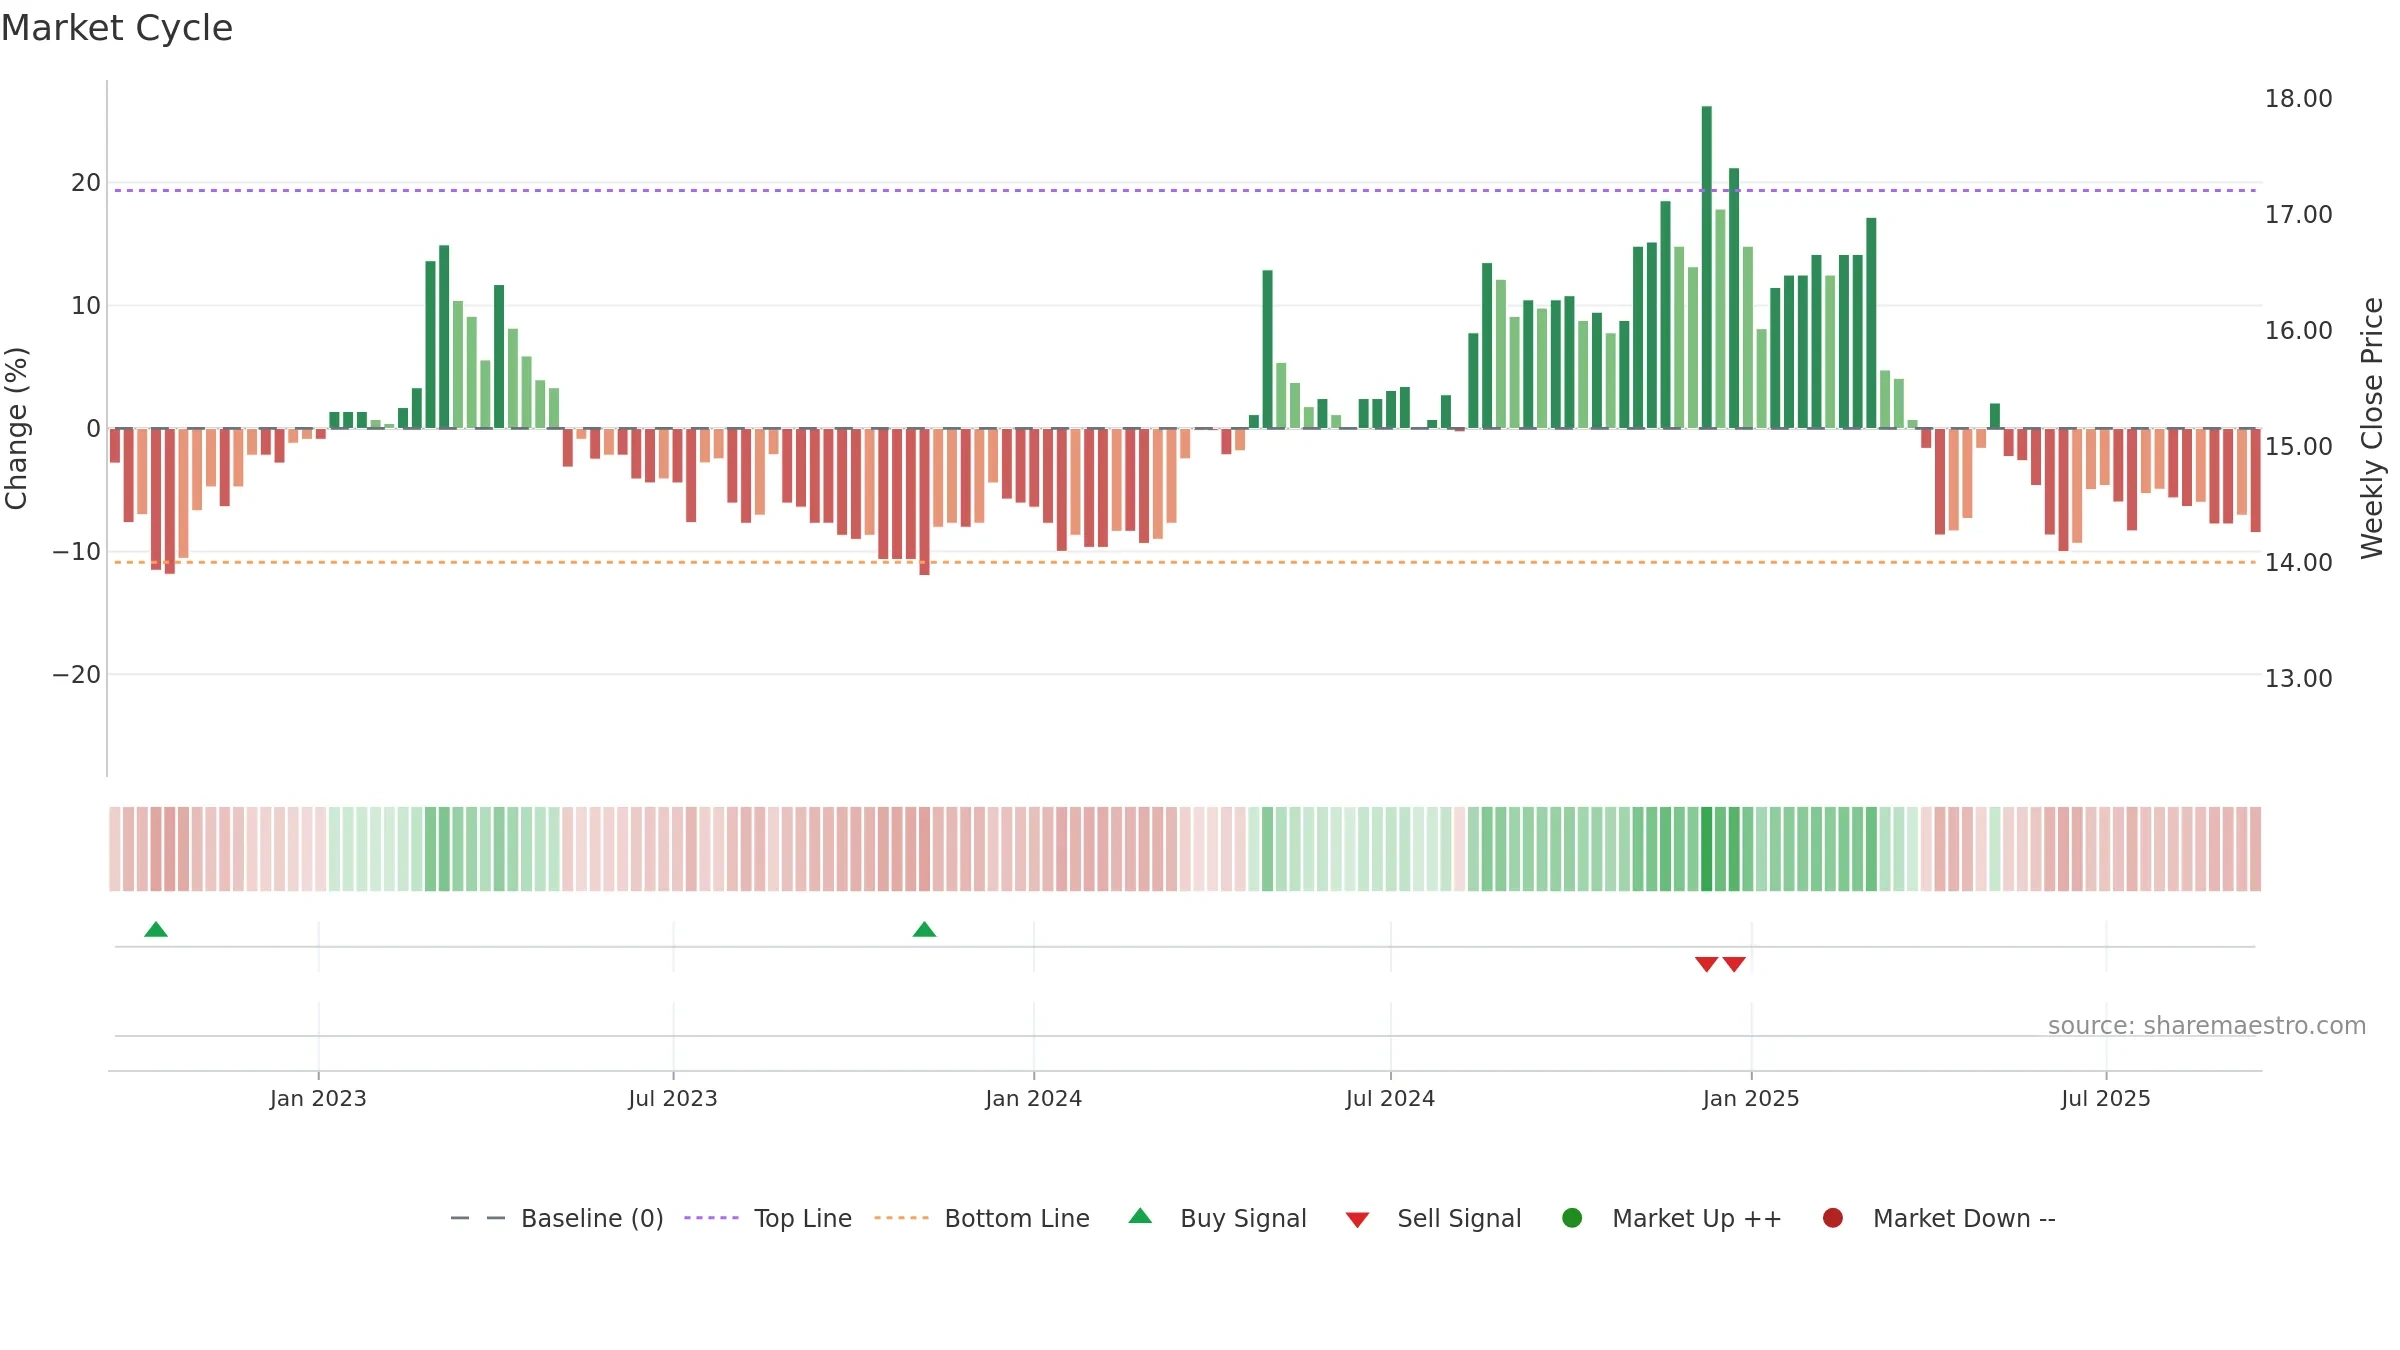Click the orange dotted Bottom Line swatch
Screen dimensions: 2400x1350
901,1218
